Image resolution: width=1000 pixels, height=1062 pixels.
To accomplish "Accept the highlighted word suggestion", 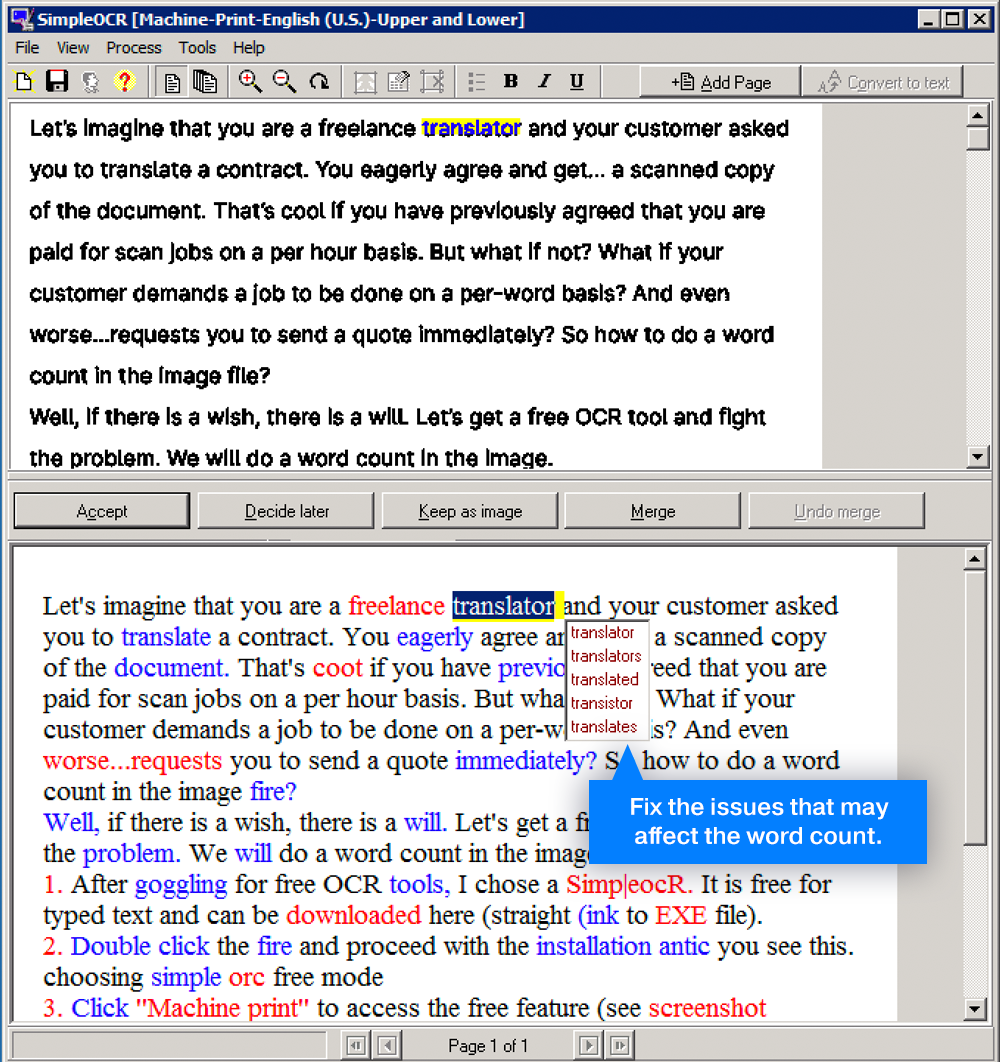I will tap(101, 510).
